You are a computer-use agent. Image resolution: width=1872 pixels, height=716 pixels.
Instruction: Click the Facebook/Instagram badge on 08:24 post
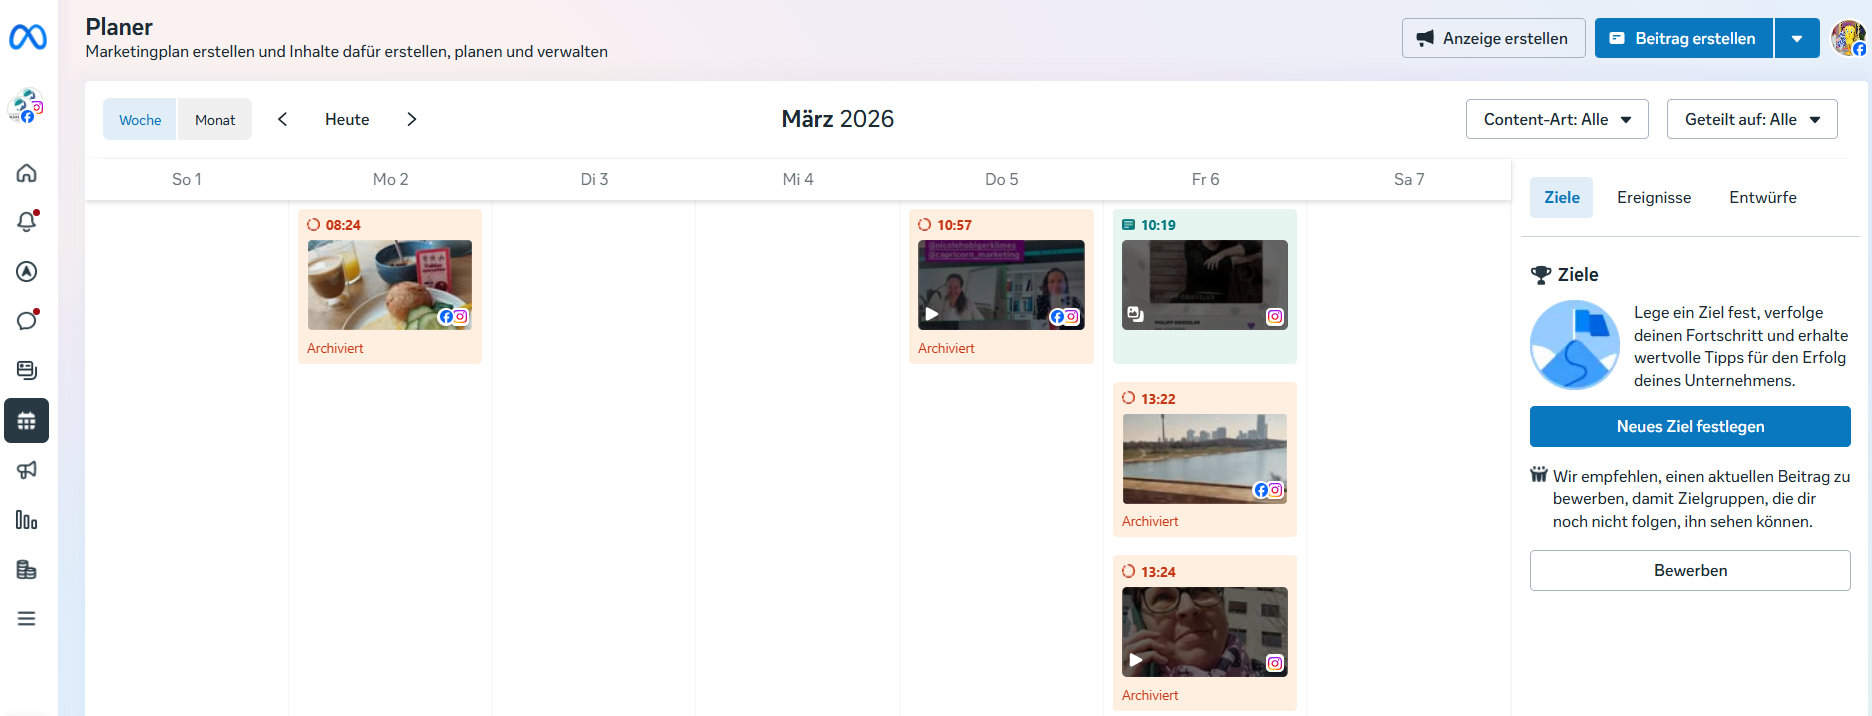tap(453, 317)
